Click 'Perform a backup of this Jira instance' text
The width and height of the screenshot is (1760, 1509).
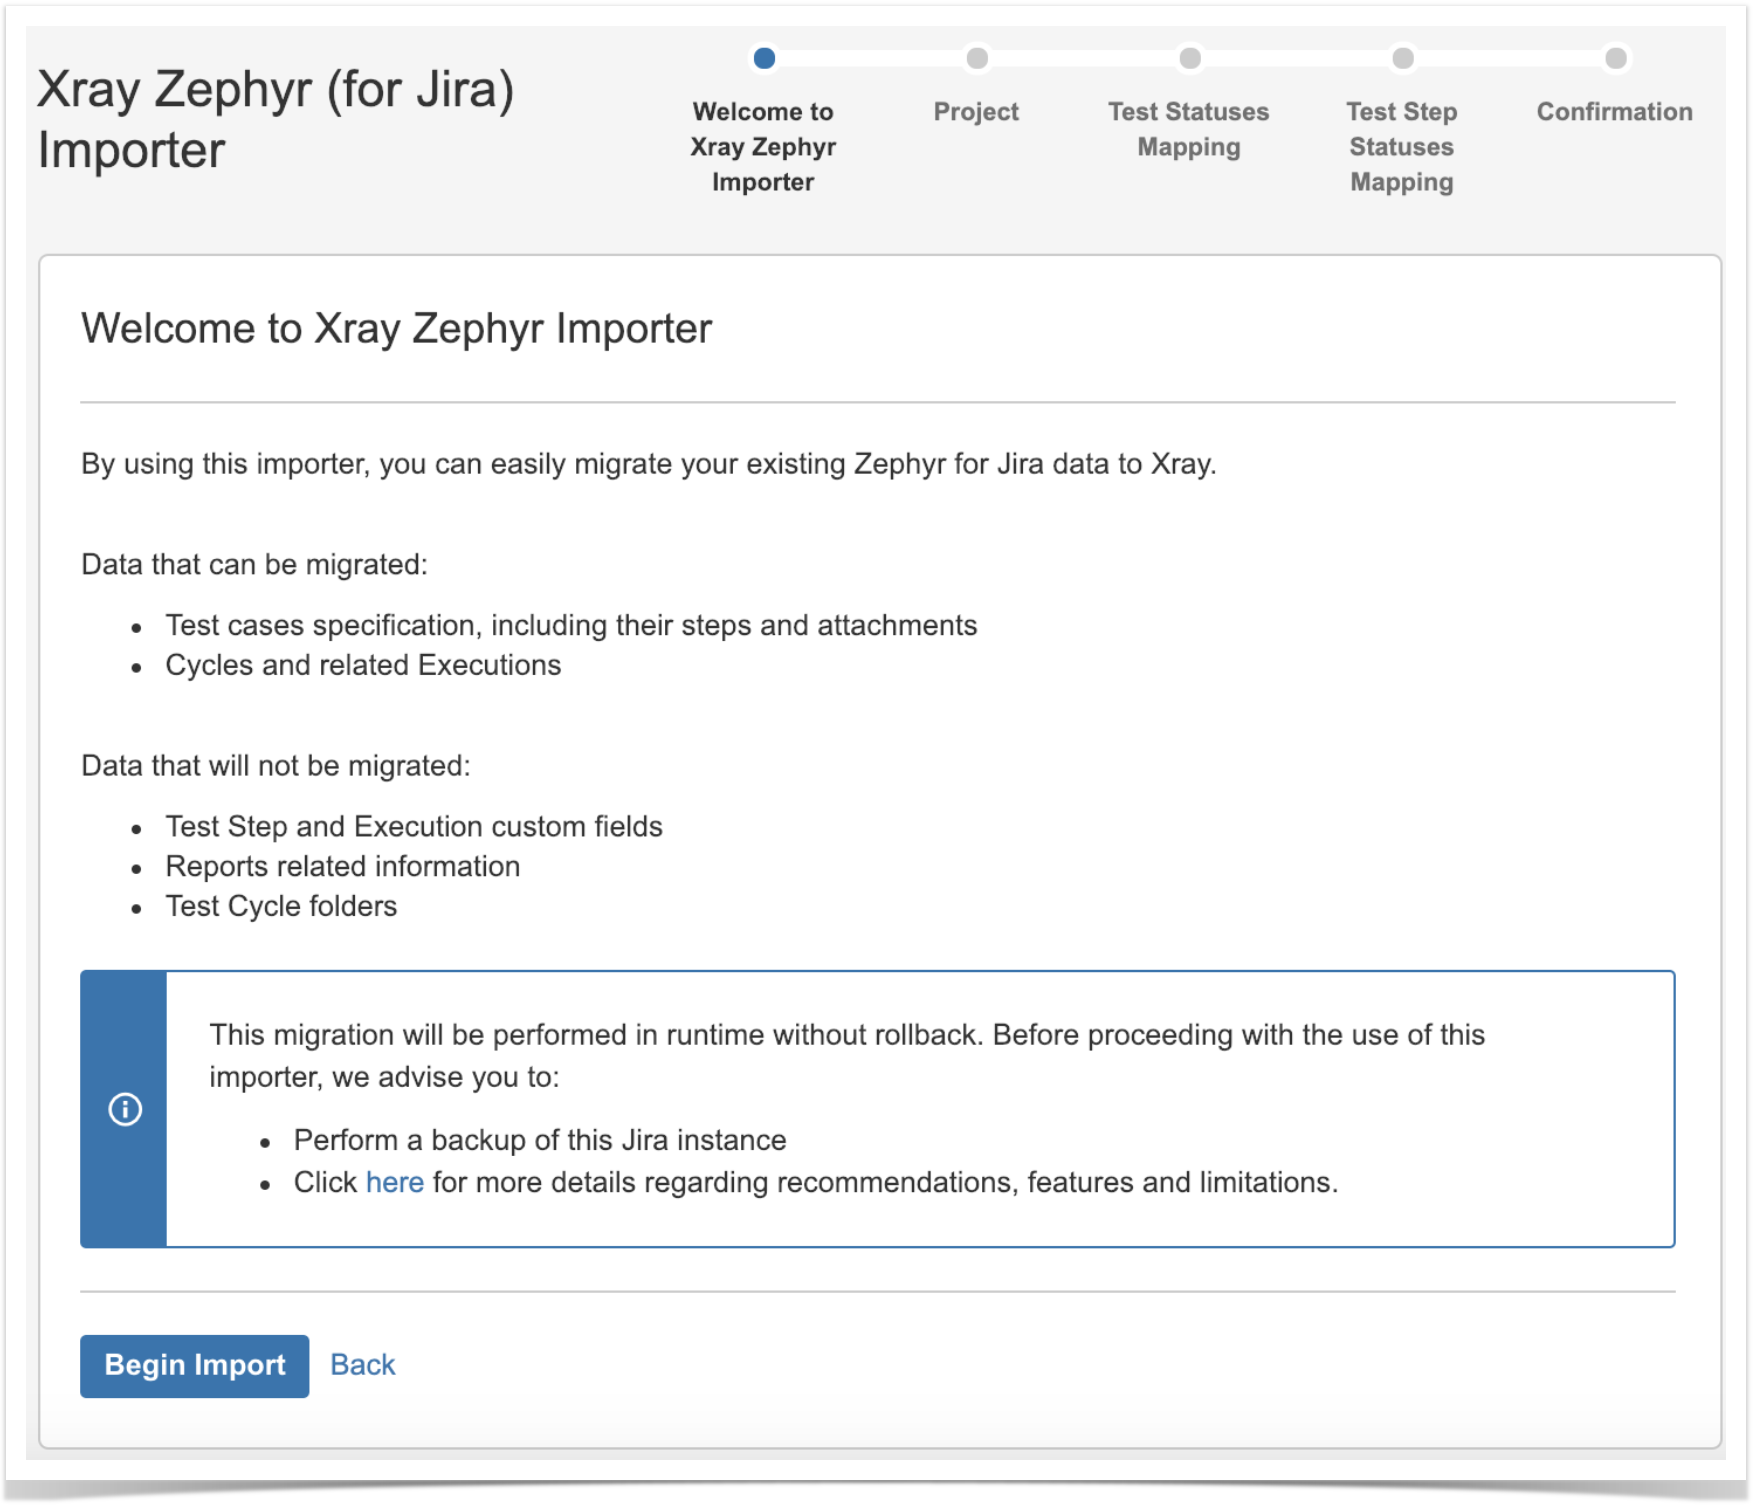[x=540, y=1140]
